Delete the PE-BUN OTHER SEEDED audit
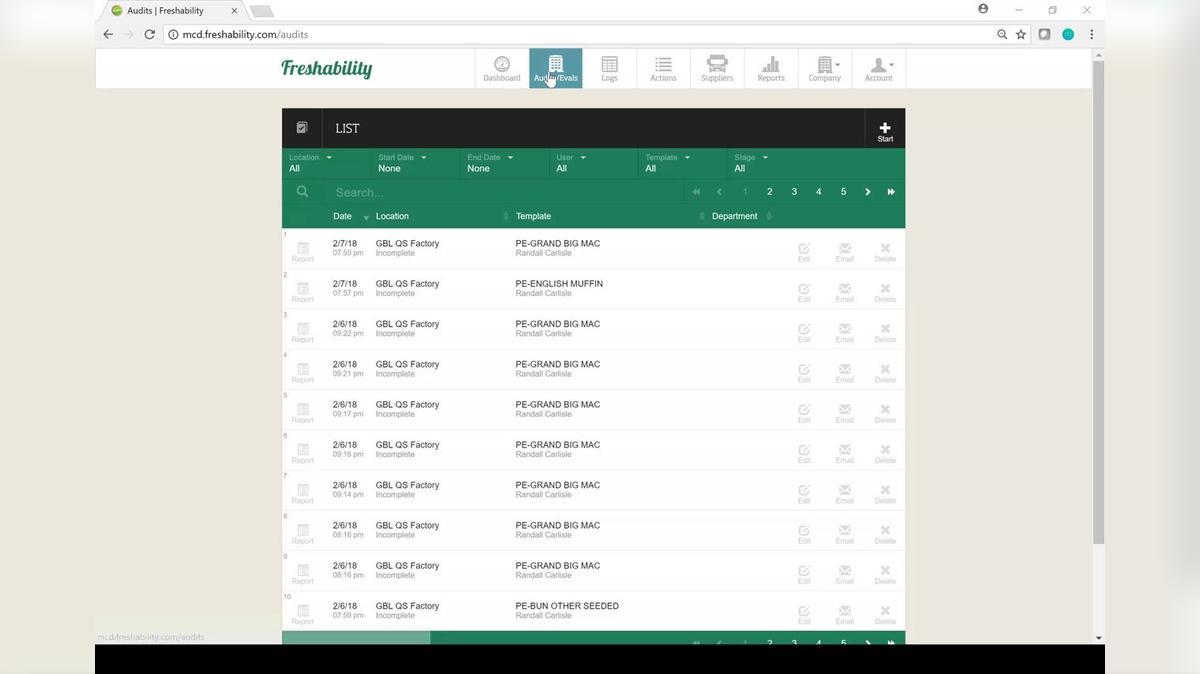Screen dimensions: 1200x674 point(885,613)
